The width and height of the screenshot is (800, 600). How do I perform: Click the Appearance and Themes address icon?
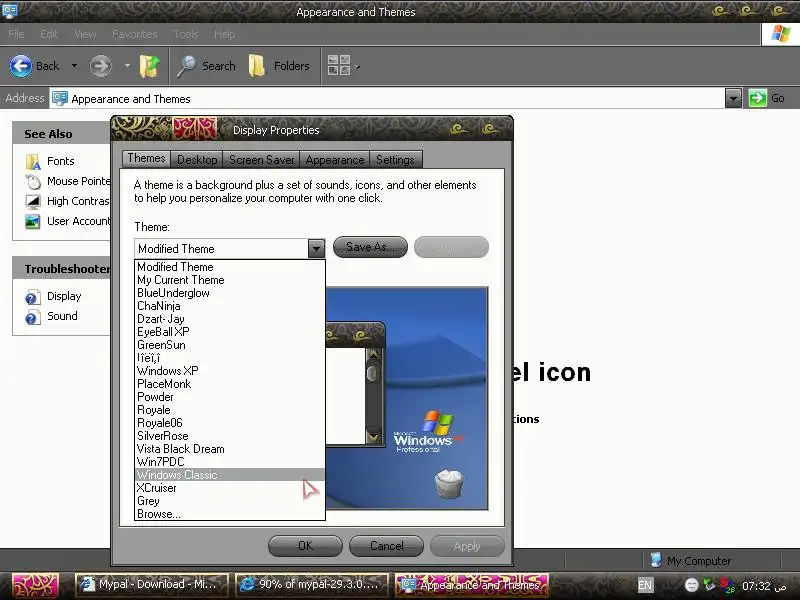pos(60,98)
